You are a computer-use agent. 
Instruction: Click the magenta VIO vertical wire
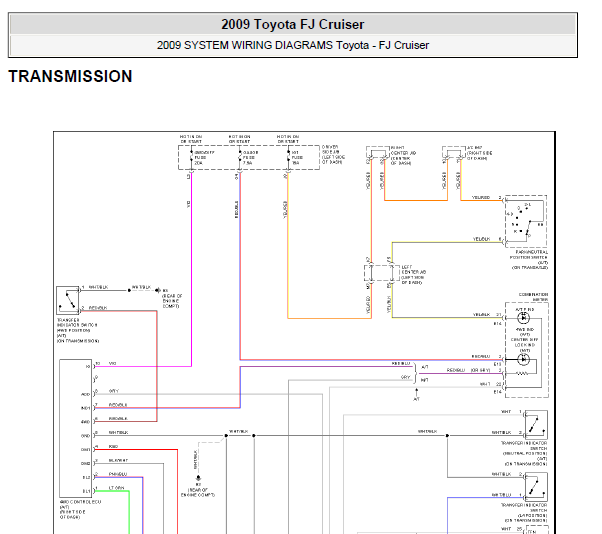point(191,269)
